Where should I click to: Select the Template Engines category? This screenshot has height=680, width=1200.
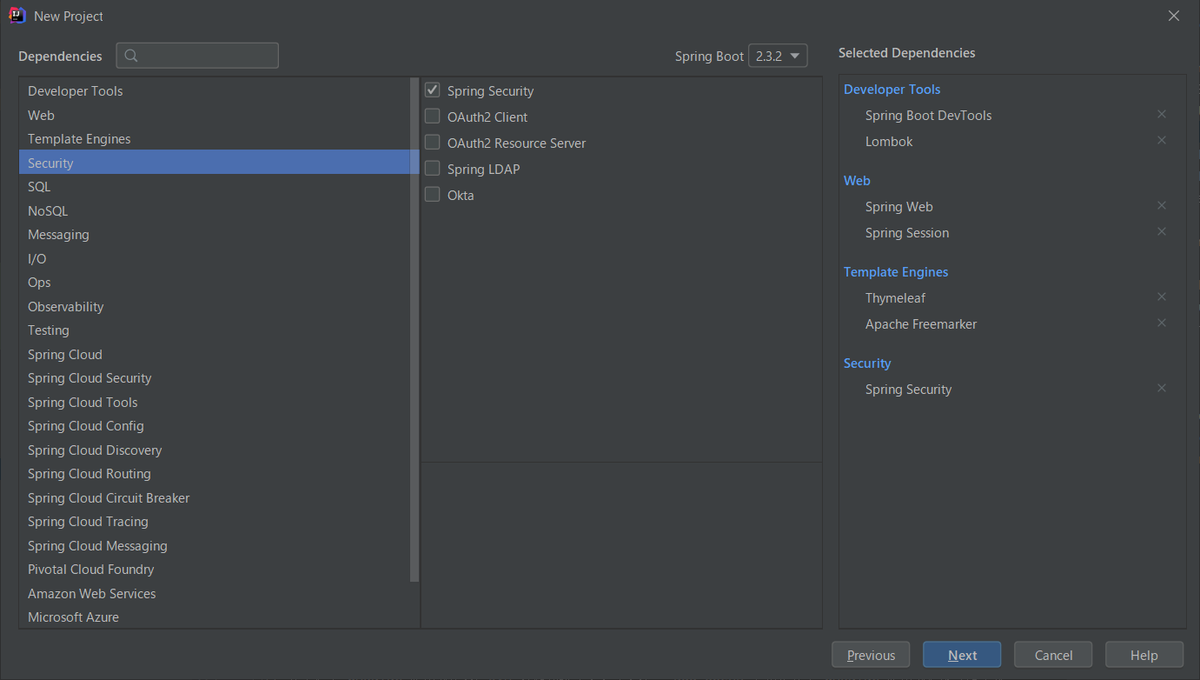pos(214,139)
